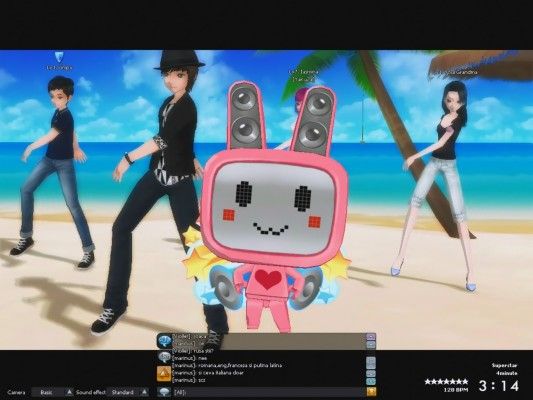533x400 pixels.
Task: Select the Basic camera value box
Action: [x=48, y=392]
